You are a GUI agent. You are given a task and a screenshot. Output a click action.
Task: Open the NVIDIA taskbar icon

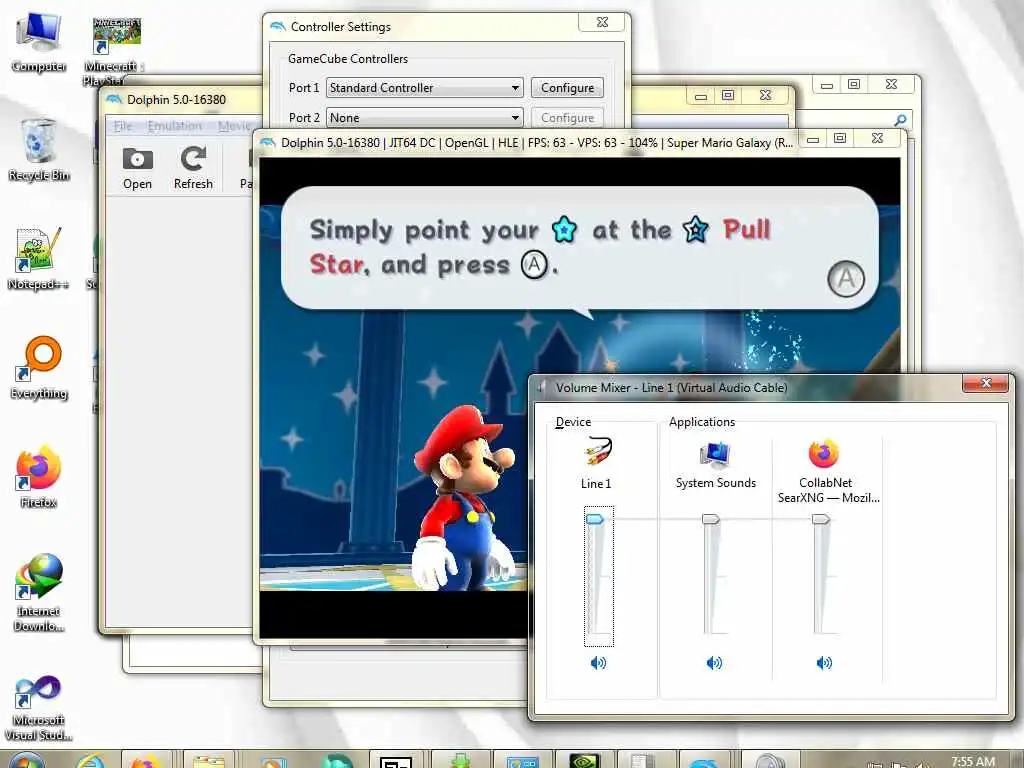584,761
